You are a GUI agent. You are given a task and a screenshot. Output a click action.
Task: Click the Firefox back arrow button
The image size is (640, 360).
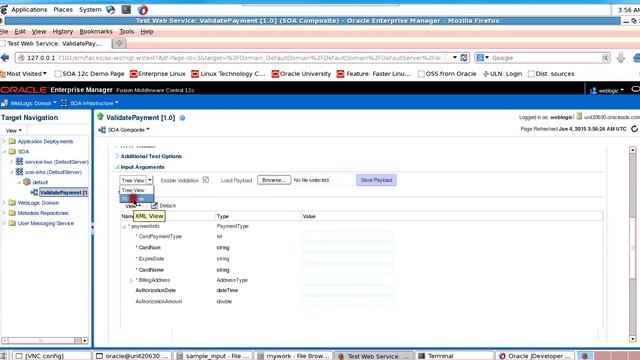point(5,58)
